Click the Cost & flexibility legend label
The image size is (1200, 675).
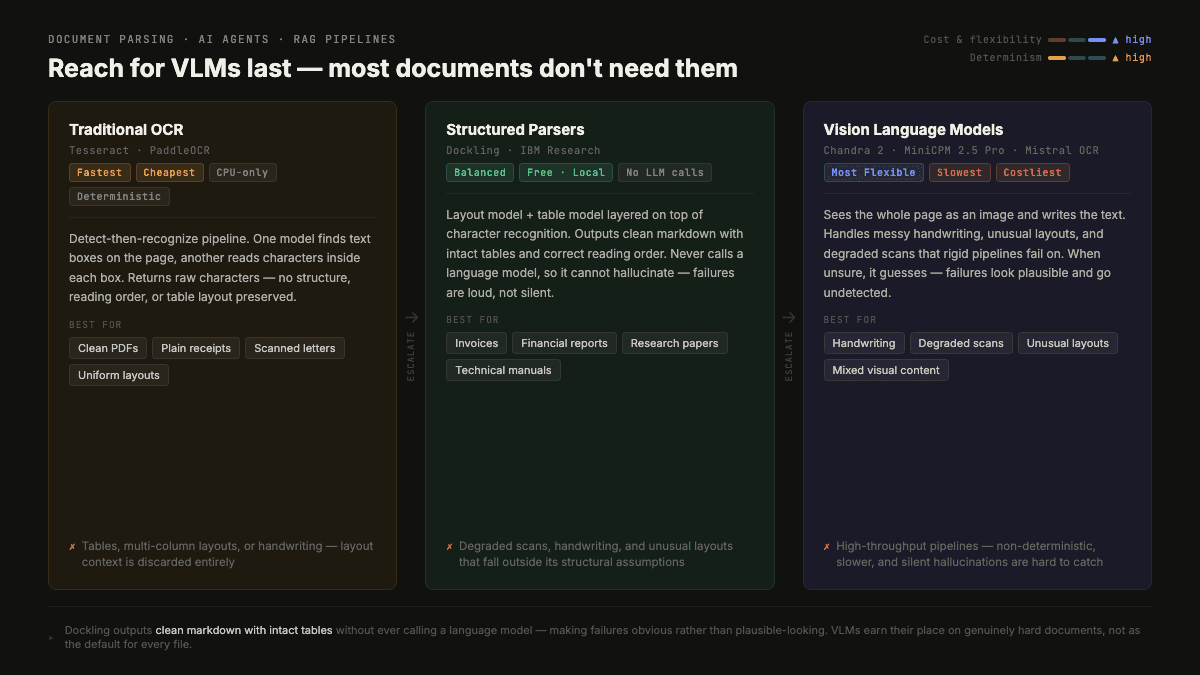pyautogui.click(x=982, y=40)
